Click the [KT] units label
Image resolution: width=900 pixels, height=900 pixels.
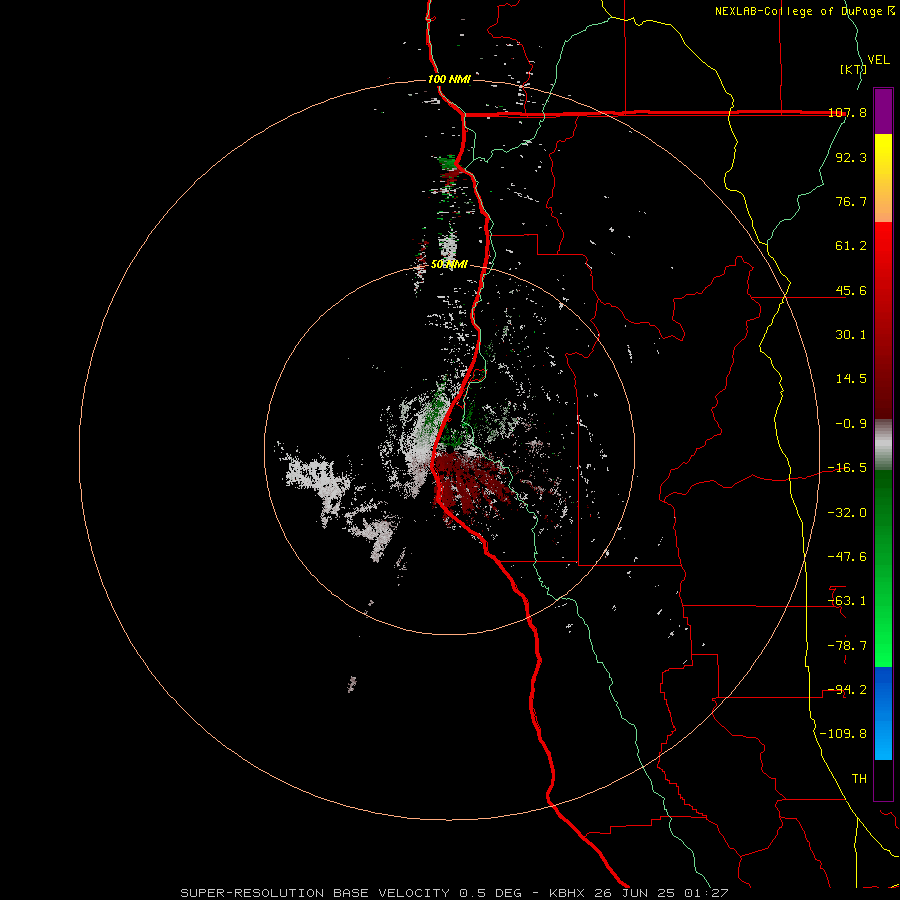click(852, 69)
